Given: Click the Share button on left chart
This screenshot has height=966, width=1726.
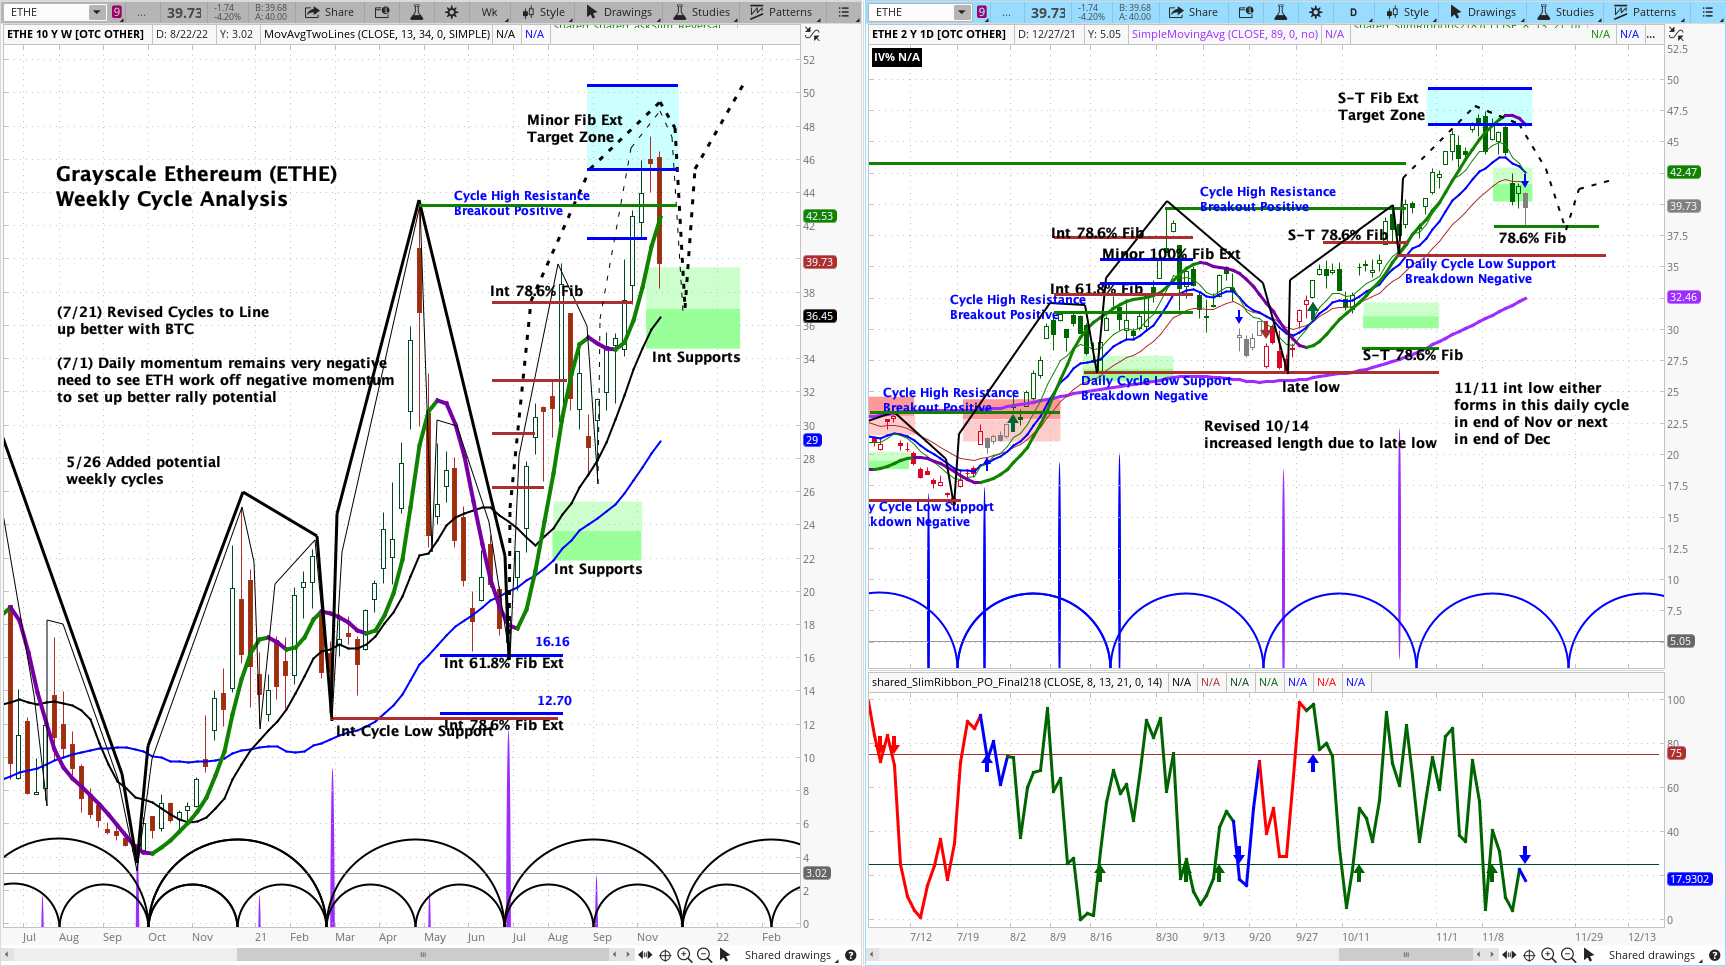Looking at the screenshot, I should point(330,12).
